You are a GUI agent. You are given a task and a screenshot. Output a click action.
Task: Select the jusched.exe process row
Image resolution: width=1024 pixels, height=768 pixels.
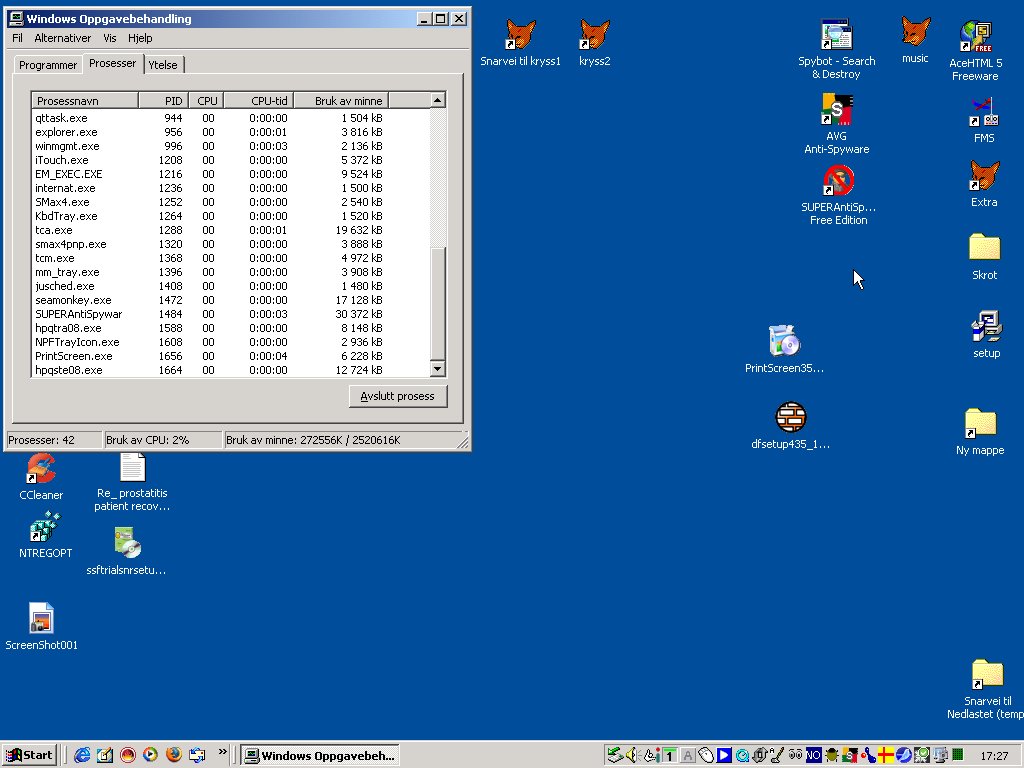(x=231, y=286)
